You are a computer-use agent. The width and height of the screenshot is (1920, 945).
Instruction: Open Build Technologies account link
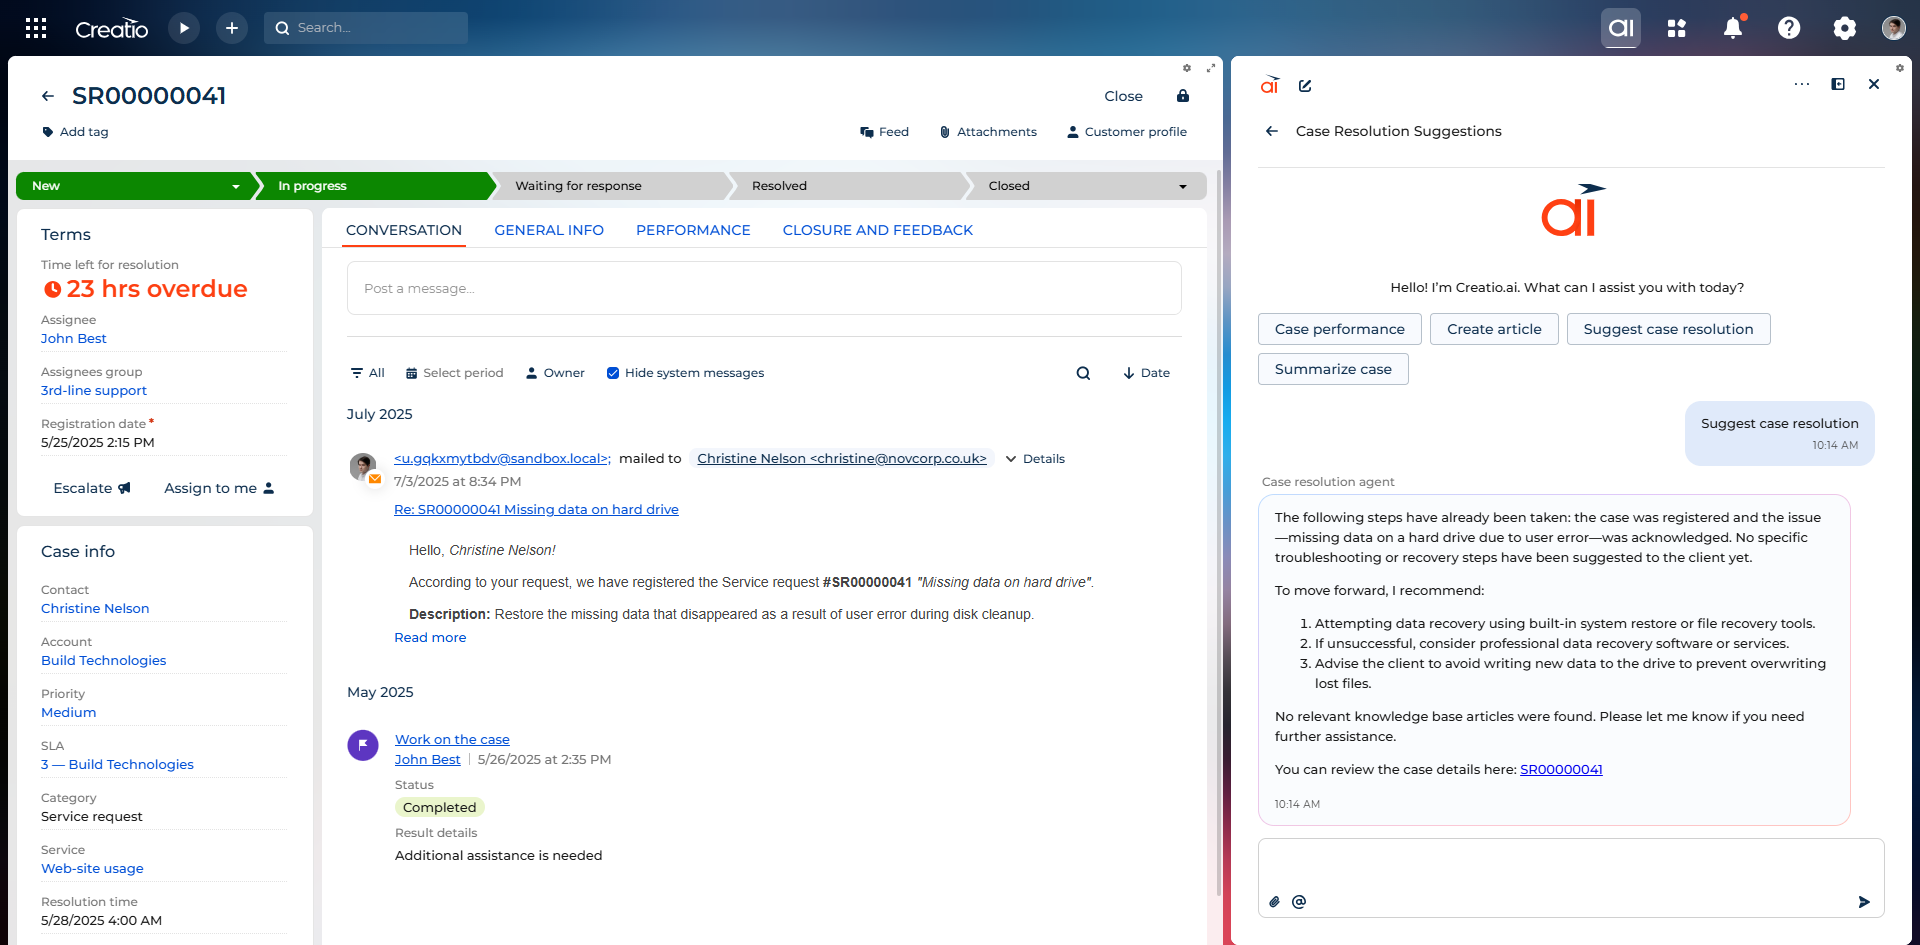(x=104, y=660)
